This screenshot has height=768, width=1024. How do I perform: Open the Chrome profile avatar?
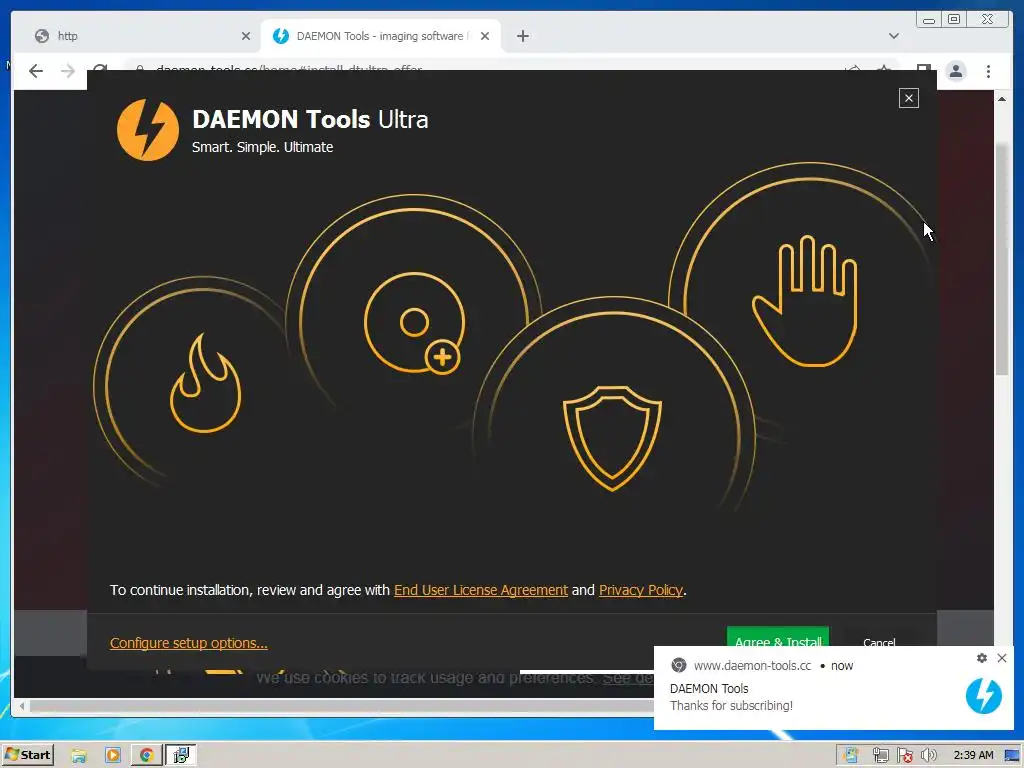[955, 71]
